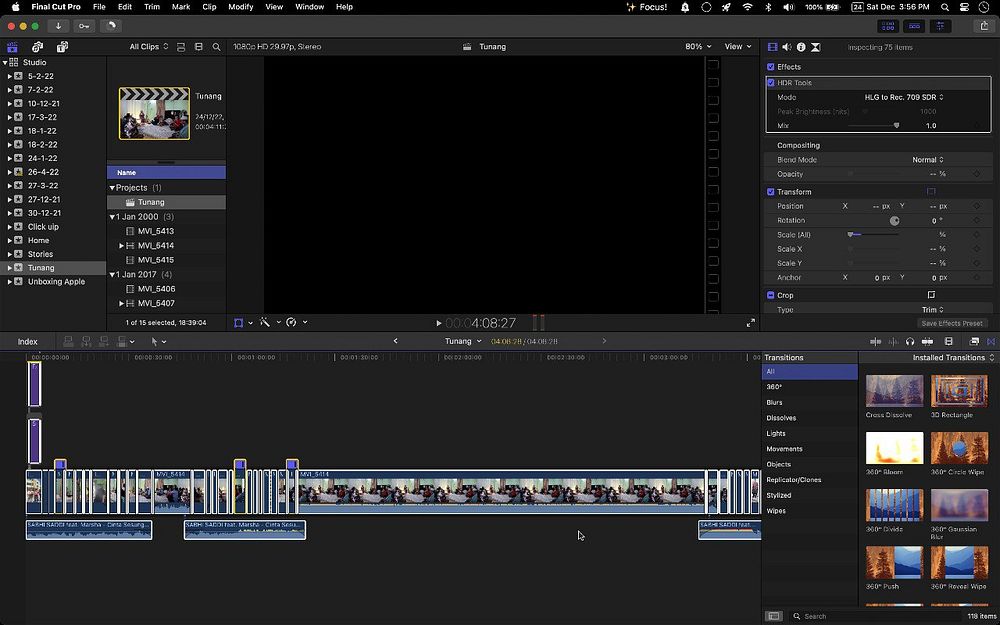Click Save Effects Preset button

951,323
